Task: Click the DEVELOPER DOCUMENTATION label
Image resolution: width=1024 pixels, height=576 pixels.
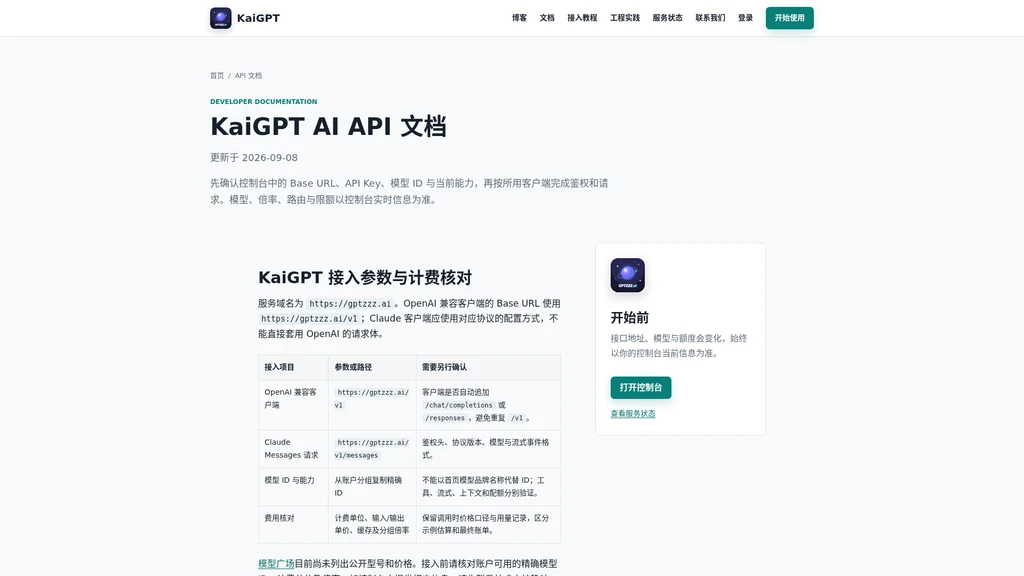Action: pyautogui.click(x=264, y=102)
